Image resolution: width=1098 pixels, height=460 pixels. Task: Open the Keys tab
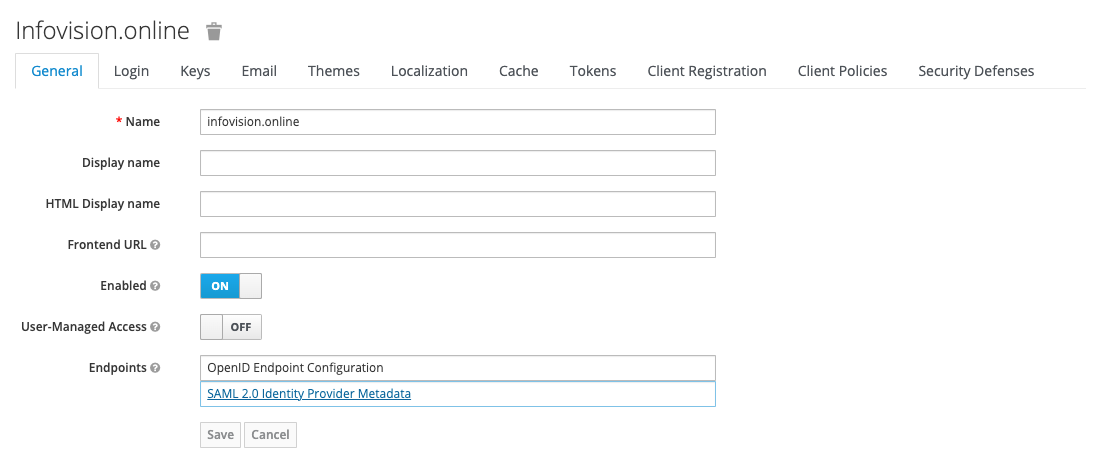(195, 71)
